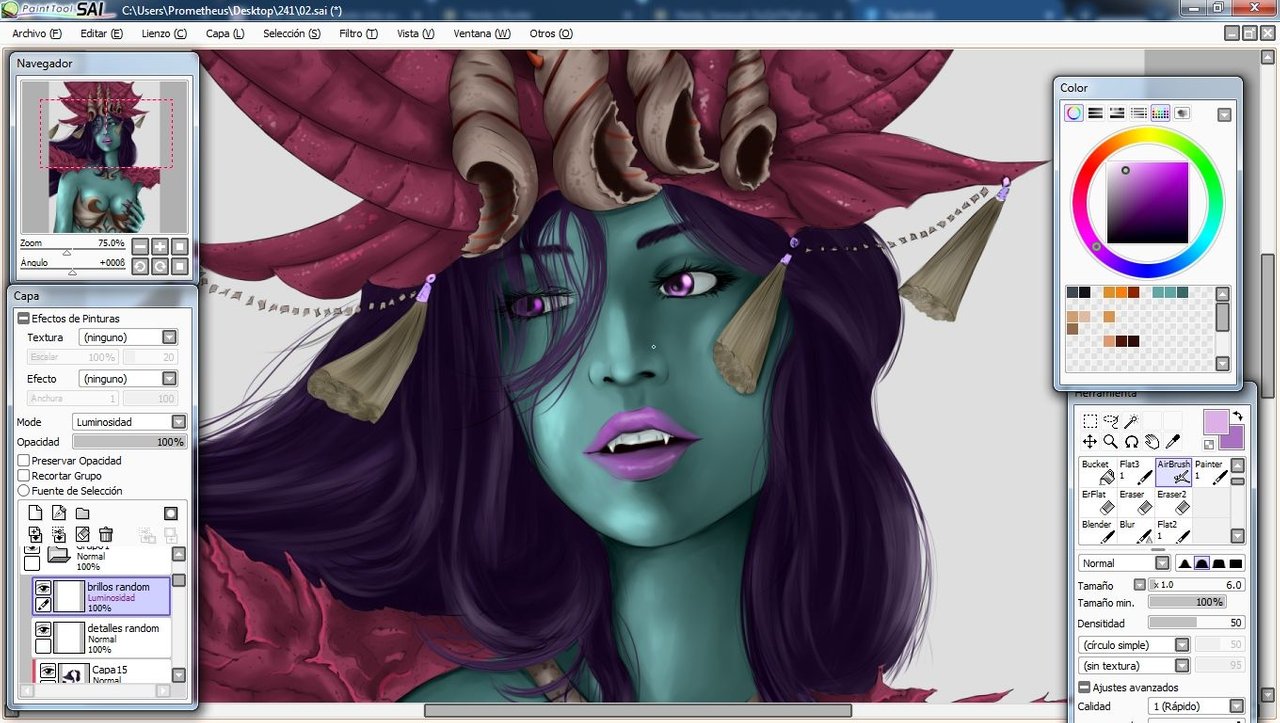Toggle the scratchpad view in Color panel
1280x723 pixels.
(1182, 113)
